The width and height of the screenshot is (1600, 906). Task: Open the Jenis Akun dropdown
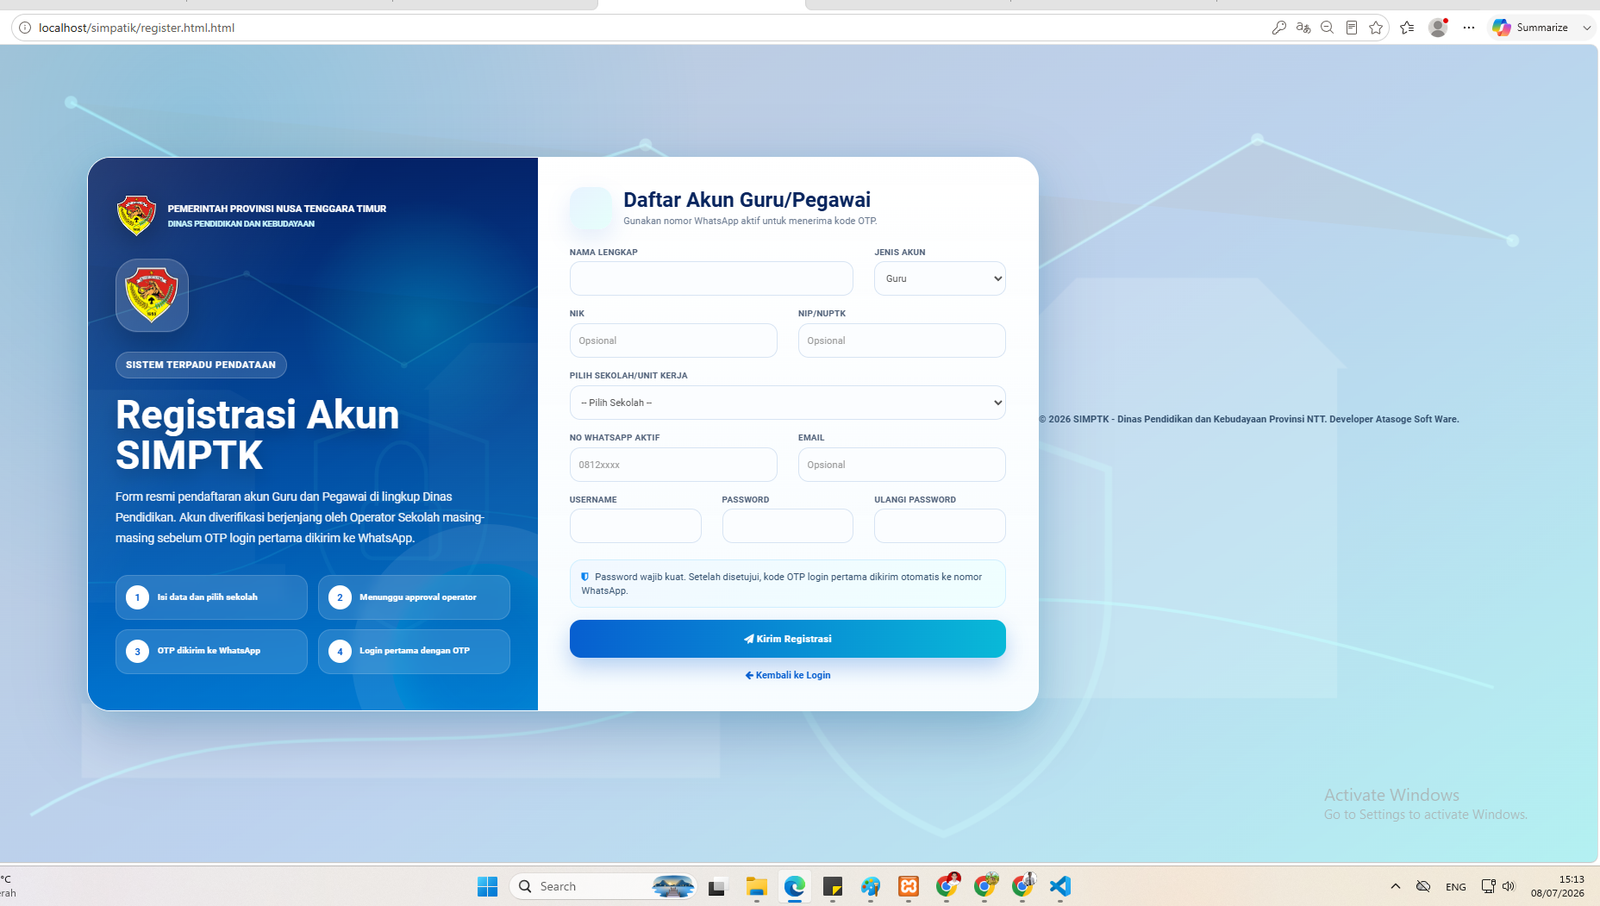click(940, 278)
